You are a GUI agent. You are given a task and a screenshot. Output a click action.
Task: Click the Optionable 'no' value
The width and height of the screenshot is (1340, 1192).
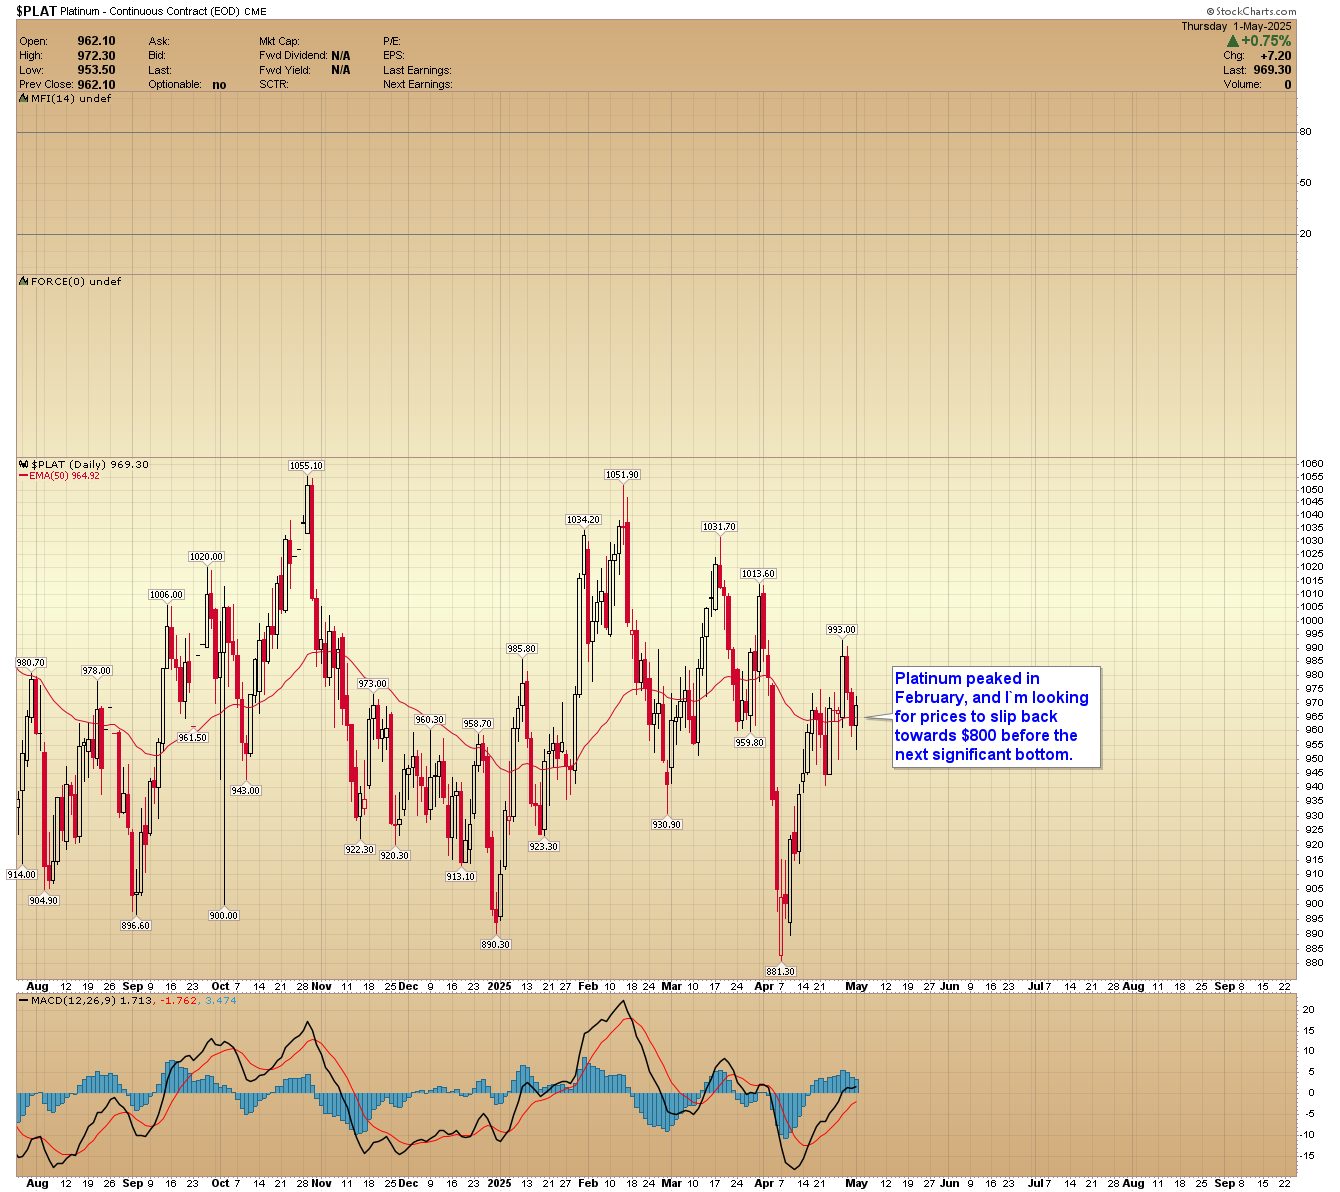point(219,85)
